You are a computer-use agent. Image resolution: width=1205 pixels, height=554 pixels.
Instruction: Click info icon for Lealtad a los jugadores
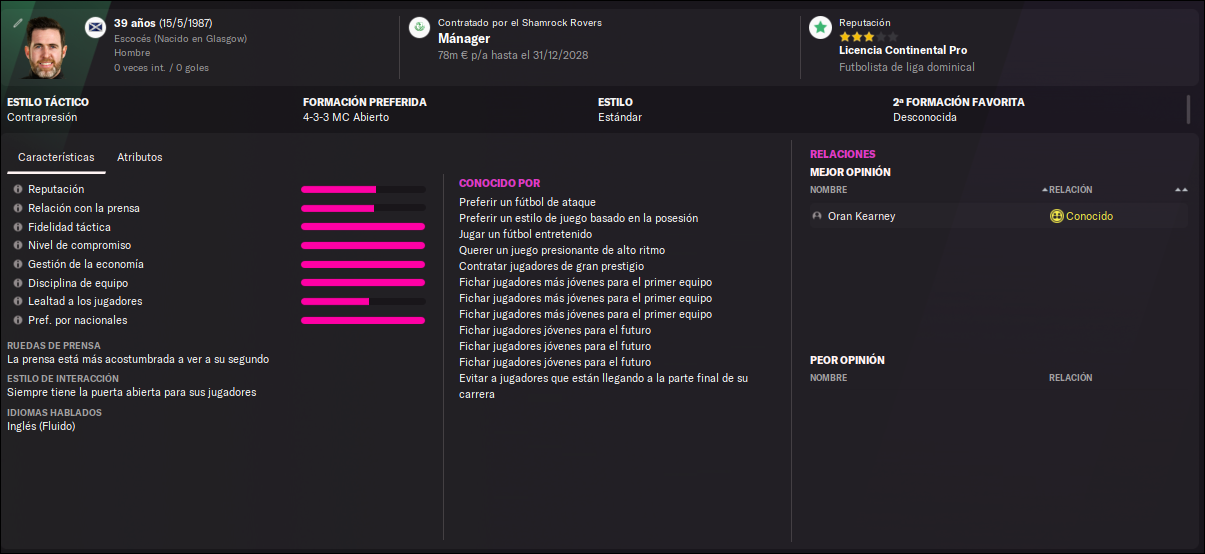click(18, 301)
